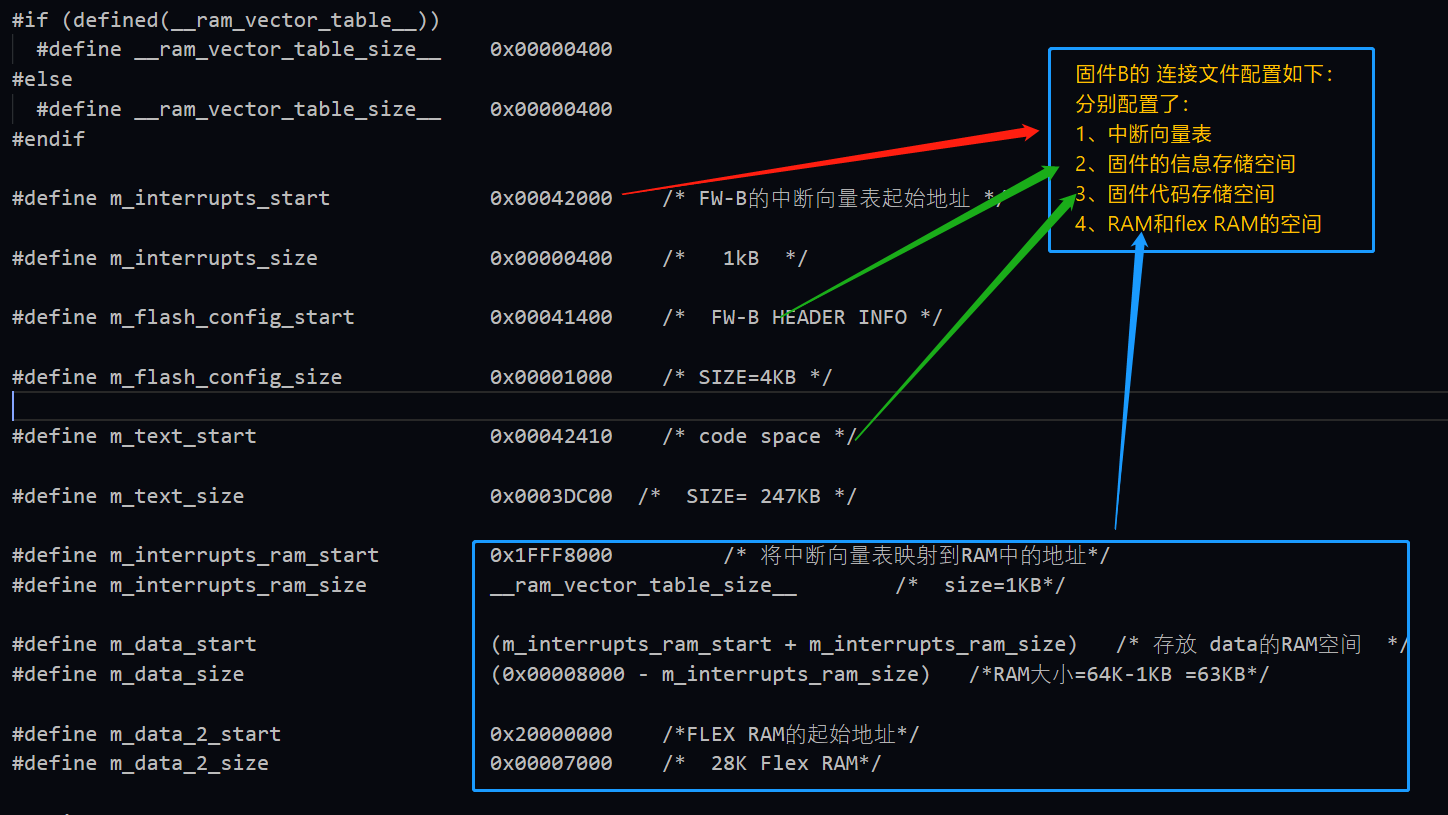Click the value 0x00042000
Viewport: 1448px width, 815px height.
tap(550, 198)
